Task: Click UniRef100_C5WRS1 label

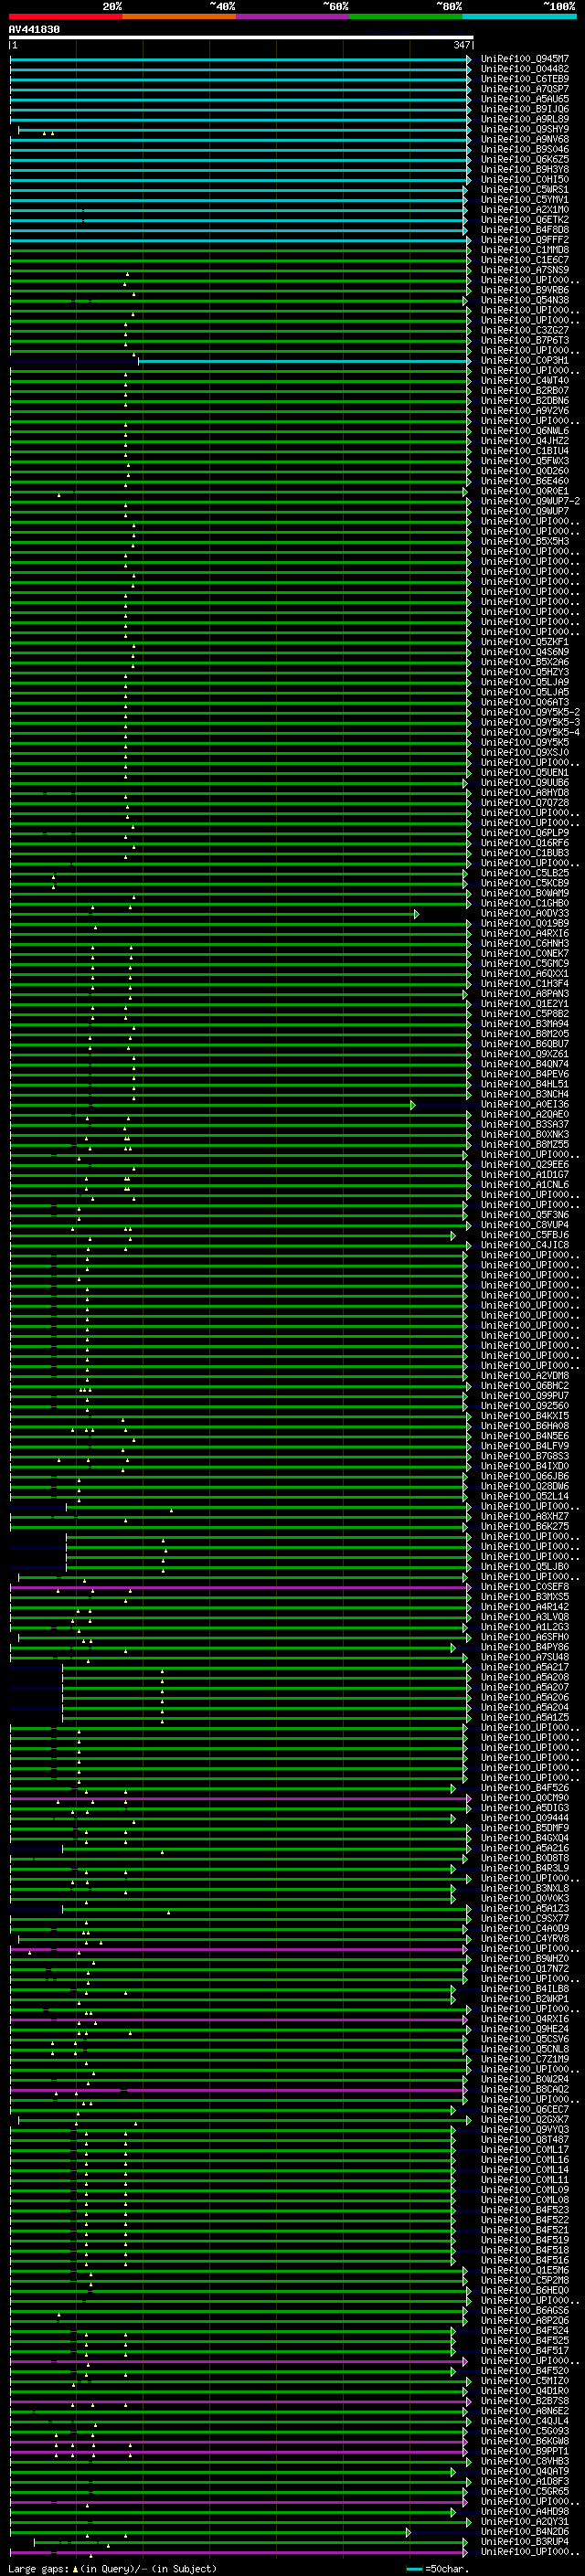Action: point(525,189)
